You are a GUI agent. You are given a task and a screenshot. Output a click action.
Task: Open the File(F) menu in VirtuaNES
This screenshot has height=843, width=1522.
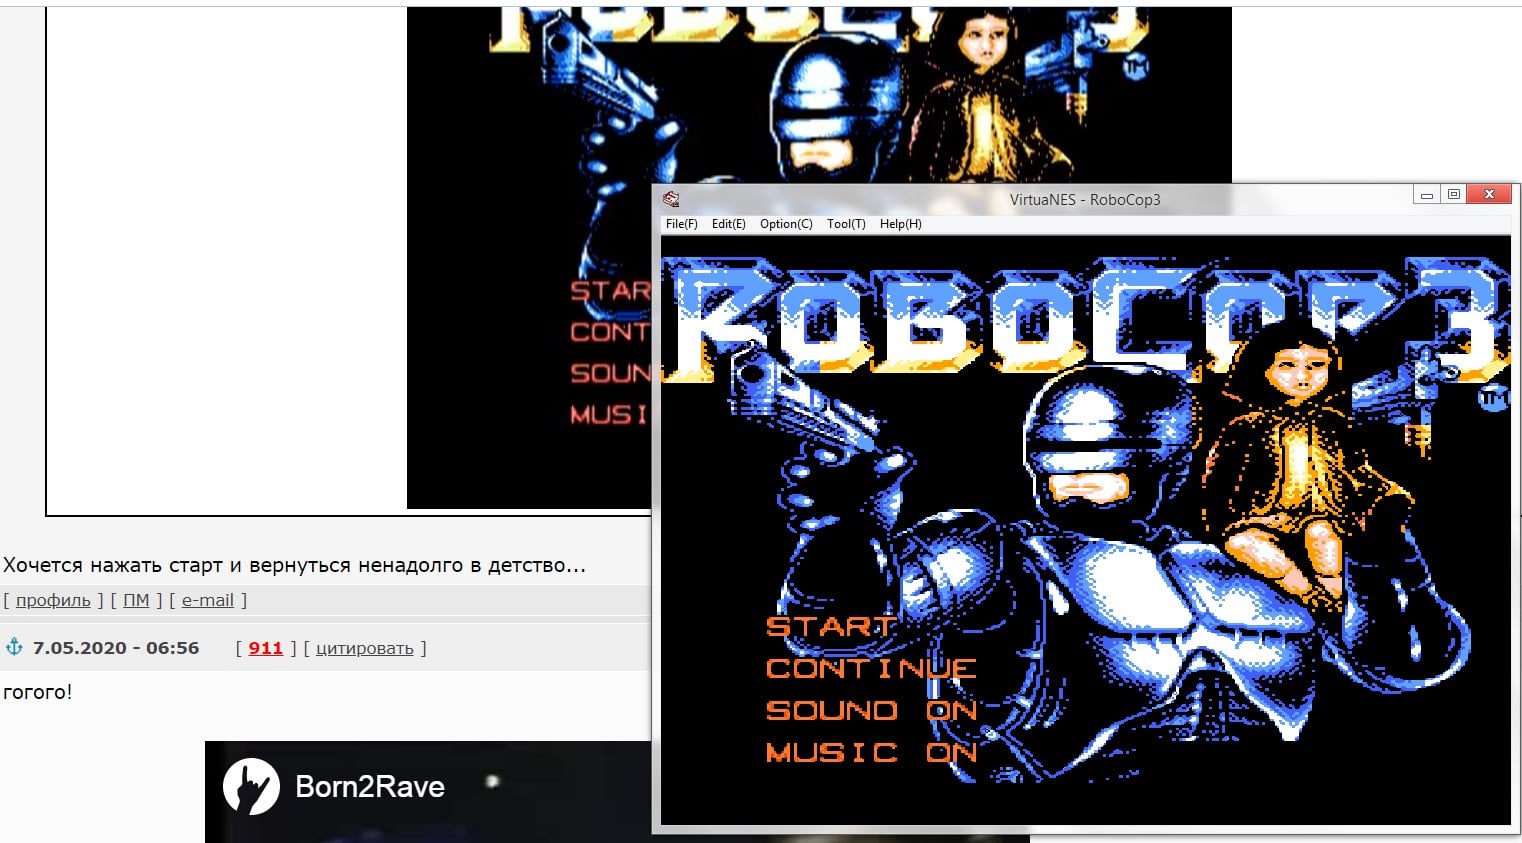coord(681,224)
